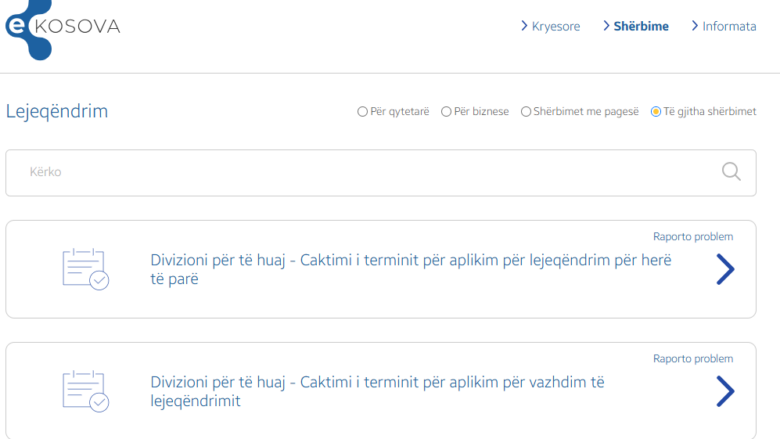This screenshot has width=780, height=439.
Task: Click the calendar icon on the first service card
Action: point(85,269)
